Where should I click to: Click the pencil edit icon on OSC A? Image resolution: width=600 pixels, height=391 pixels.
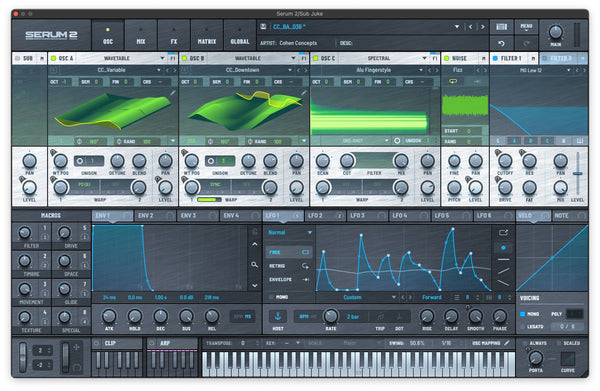click(173, 93)
